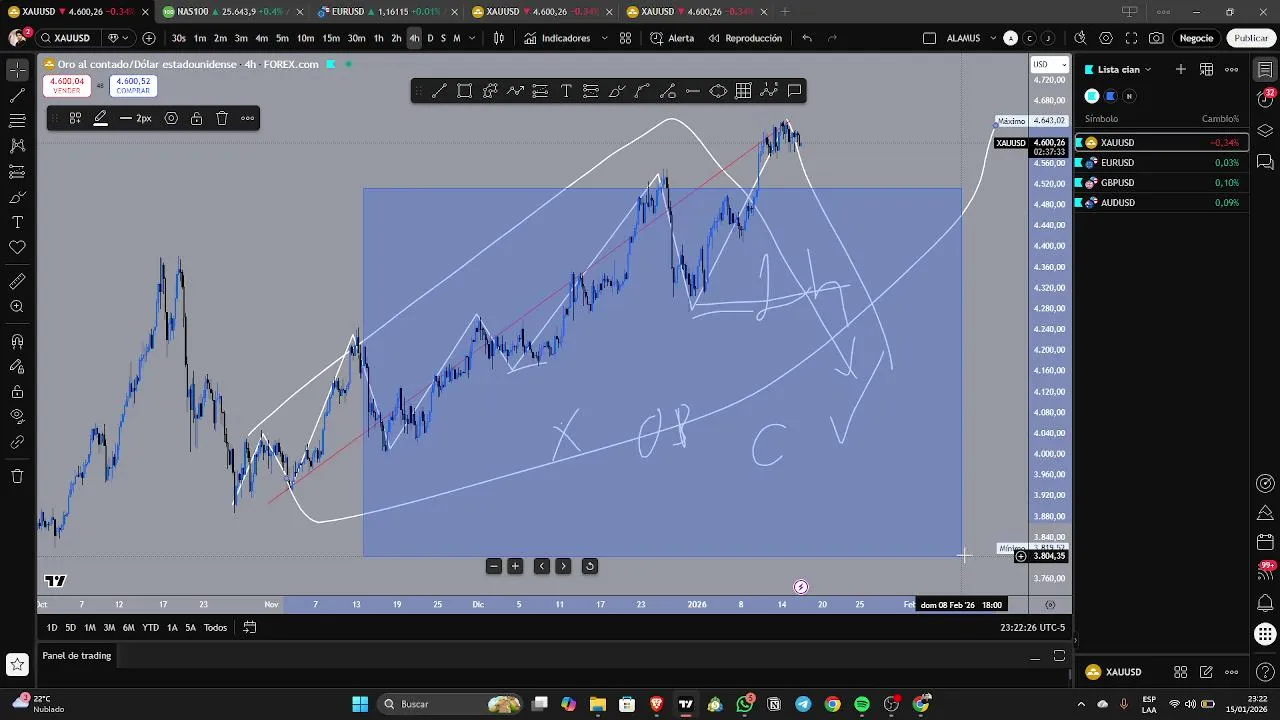Click the VENDER 4.600,04 sell button
This screenshot has height=720, width=1280.
[67, 86]
